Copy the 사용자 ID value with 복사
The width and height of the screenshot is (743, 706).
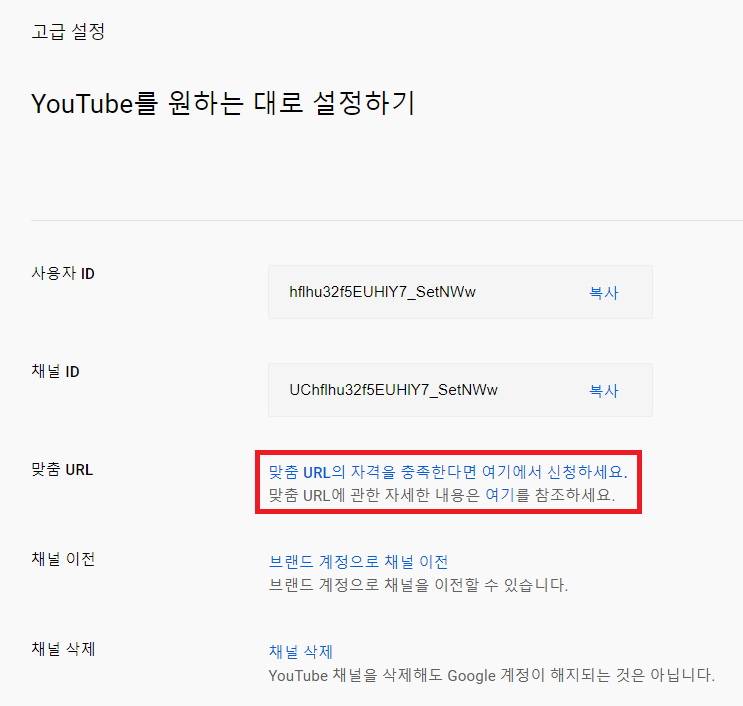(604, 293)
